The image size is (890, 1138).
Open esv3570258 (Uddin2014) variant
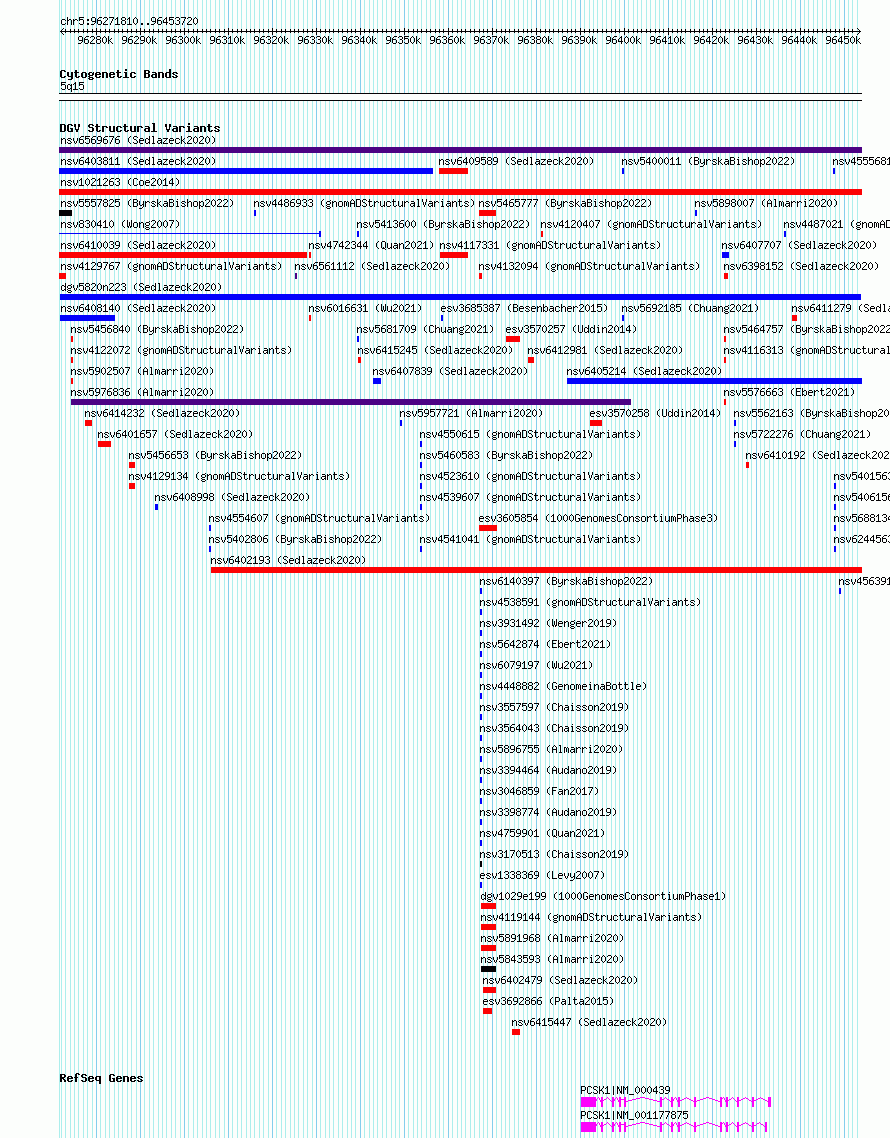(656, 414)
